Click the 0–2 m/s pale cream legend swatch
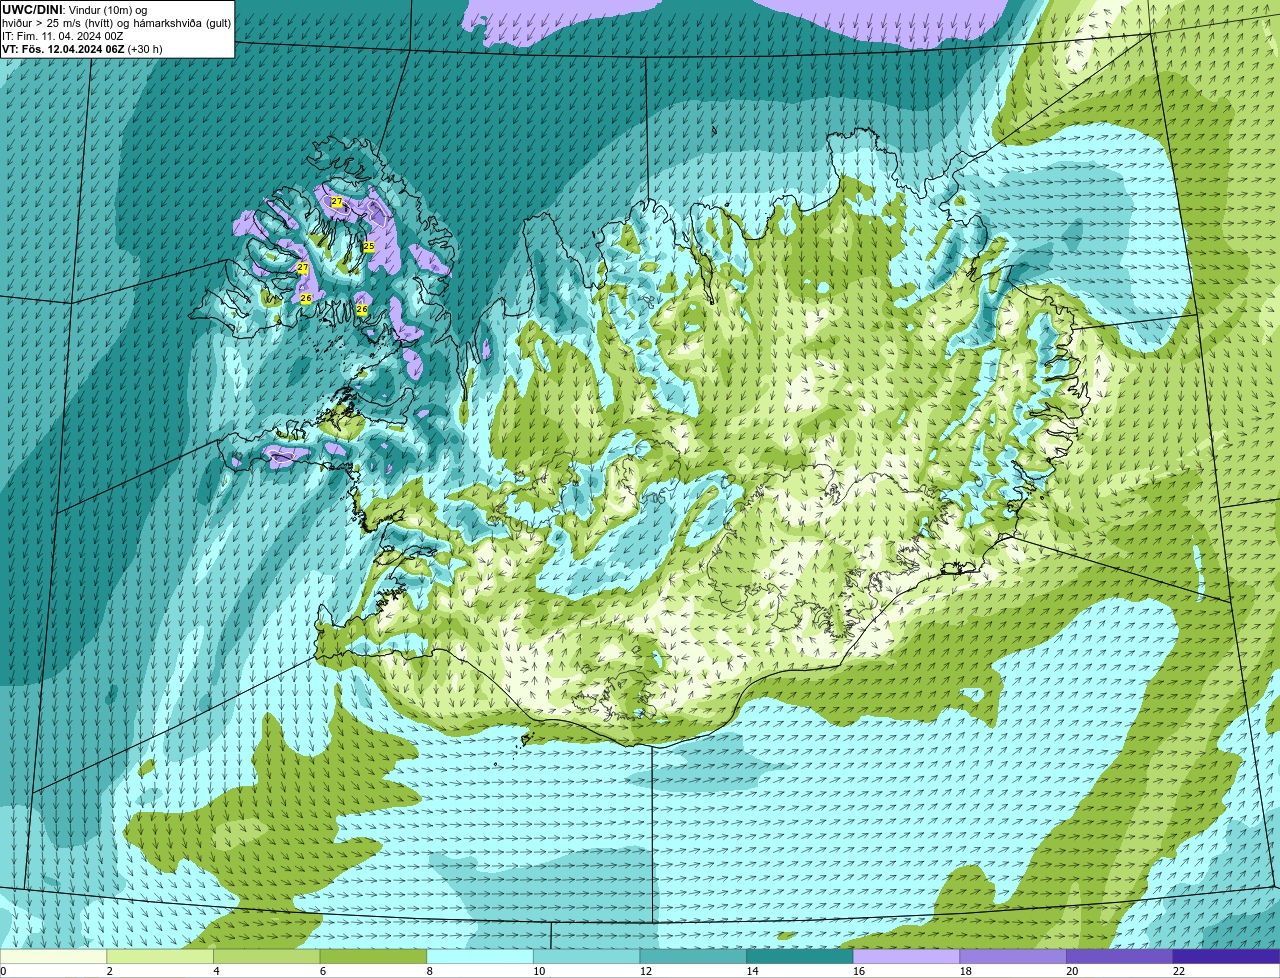Screen dimensions: 1280x978 (53, 956)
